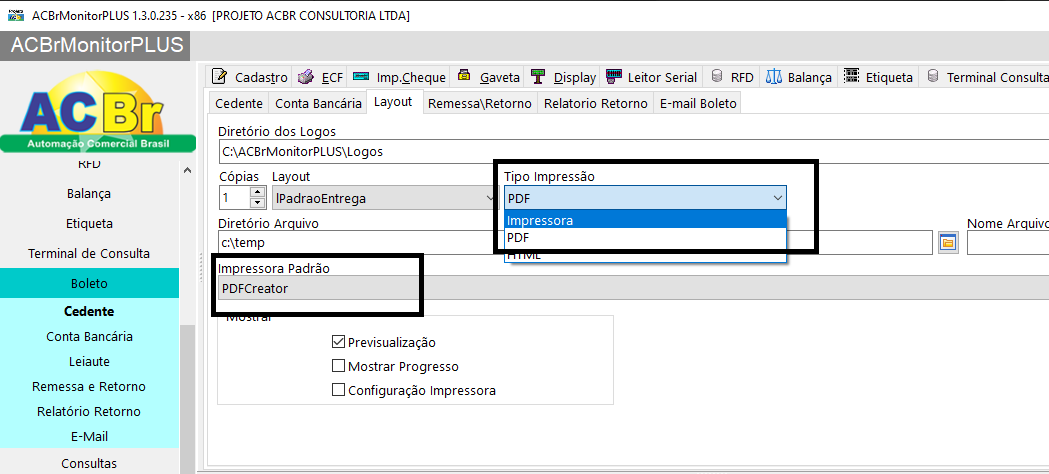1049x474 pixels.
Task: Click the ACBr logo in sidebar
Action: 98,112
